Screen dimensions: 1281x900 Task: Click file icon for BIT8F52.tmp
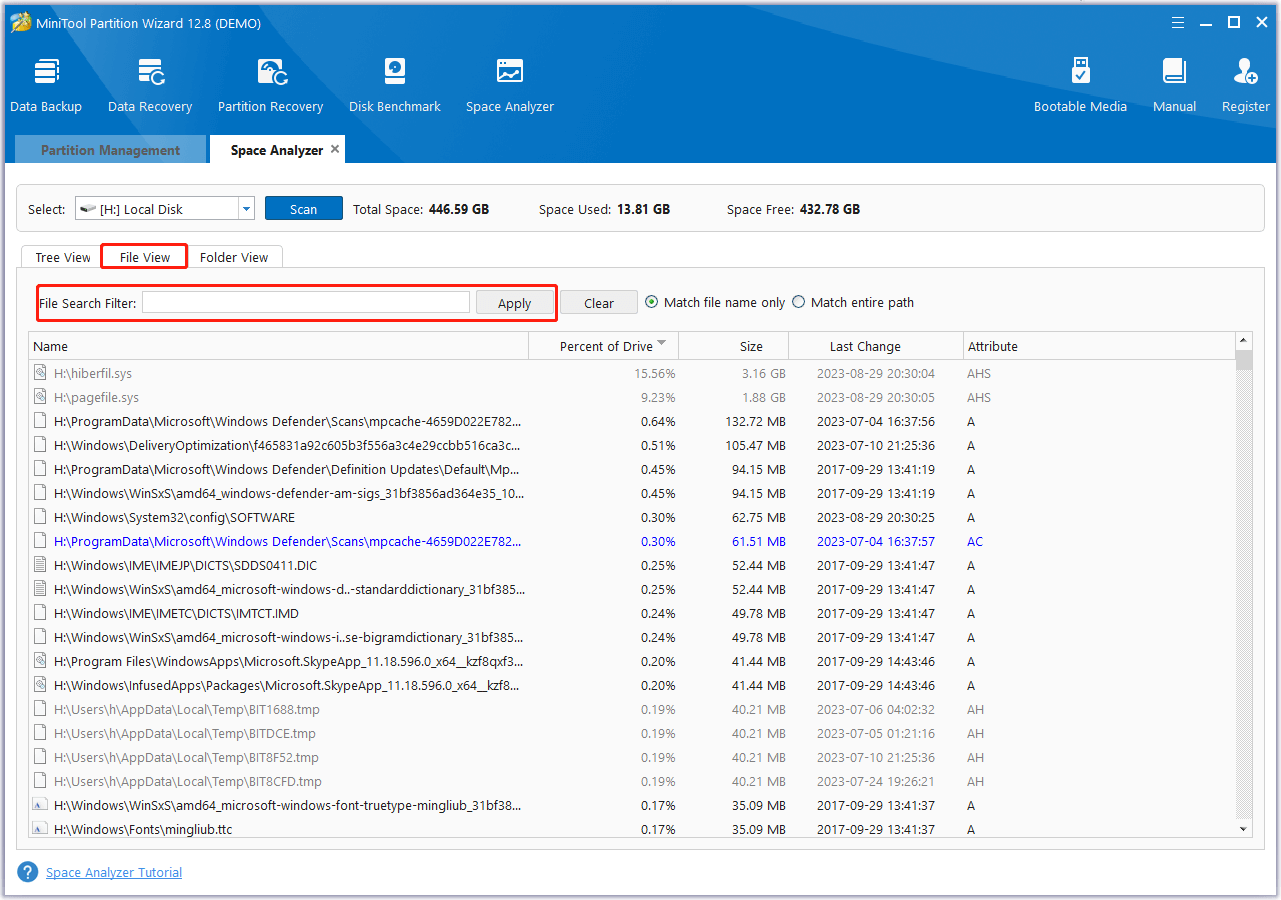pyautogui.click(x=40, y=757)
